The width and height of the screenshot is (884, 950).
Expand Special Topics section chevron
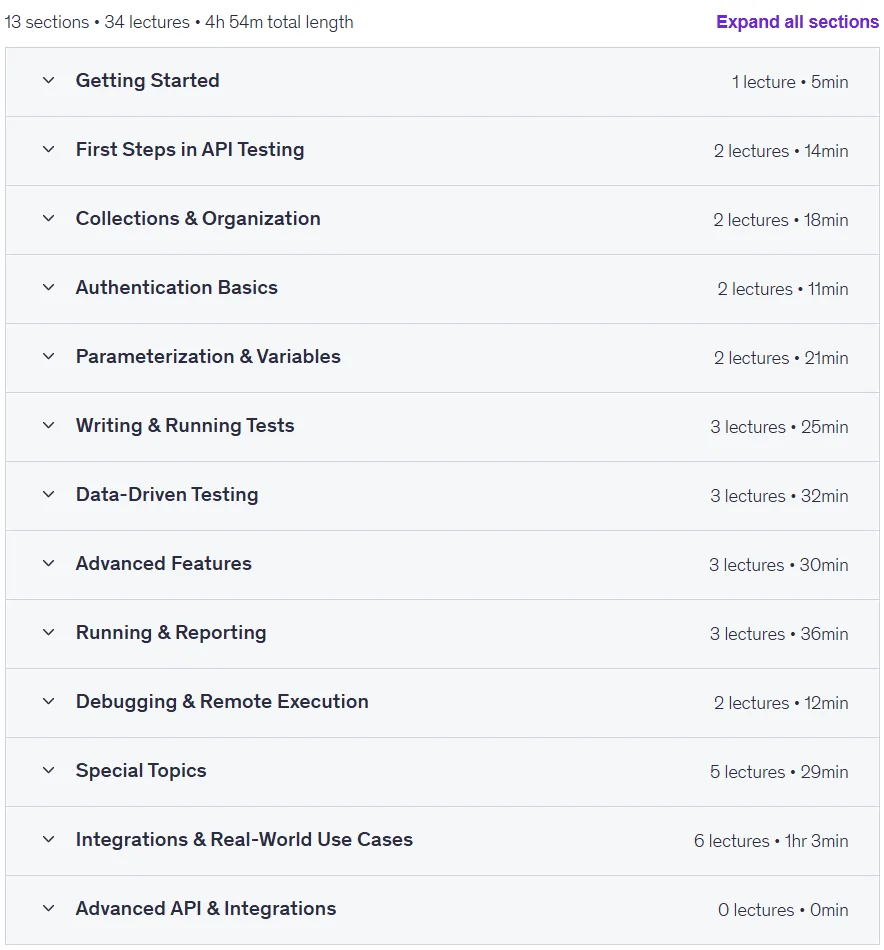click(x=48, y=771)
